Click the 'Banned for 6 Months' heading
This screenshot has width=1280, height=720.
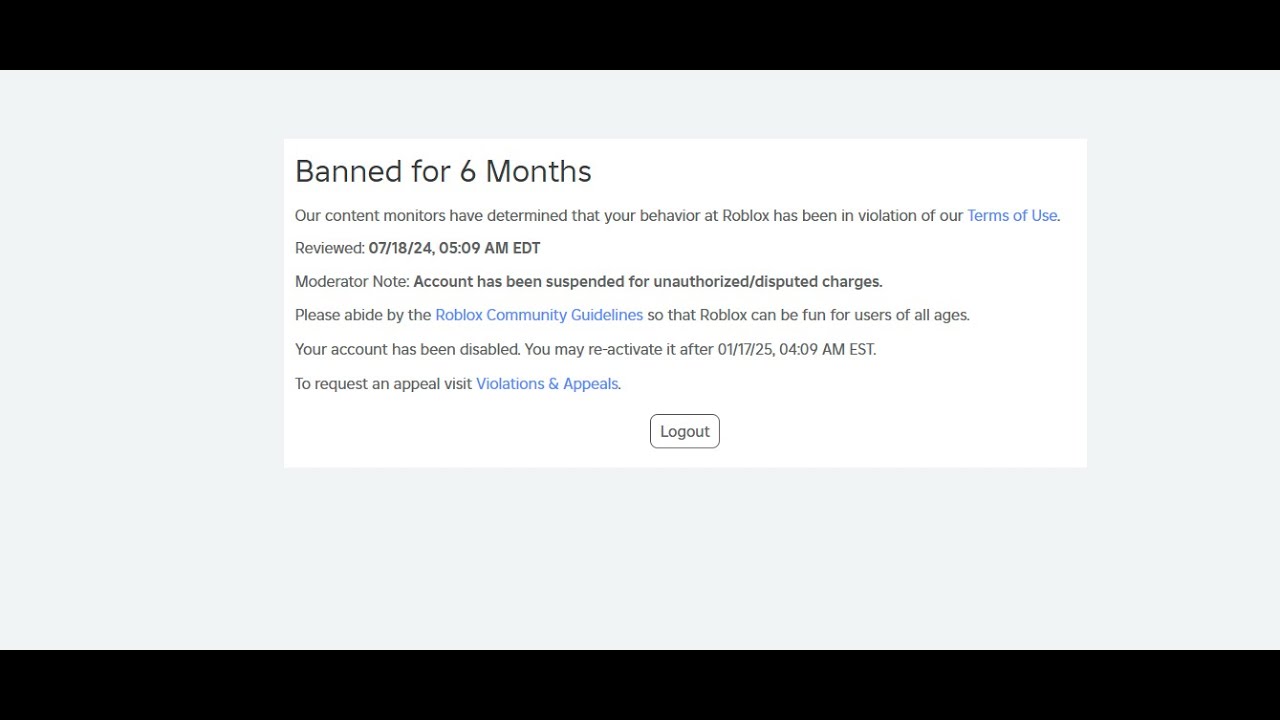443,171
